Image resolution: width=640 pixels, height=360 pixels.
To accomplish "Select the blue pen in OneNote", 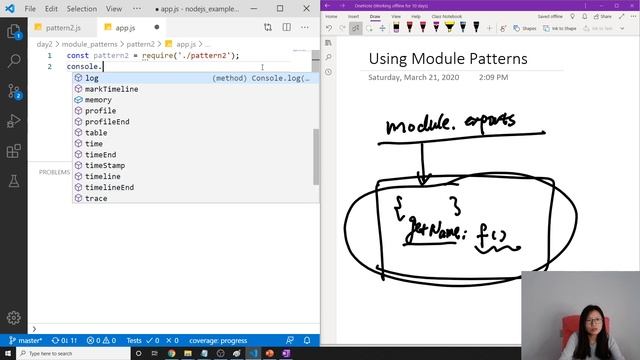I will point(463,27).
